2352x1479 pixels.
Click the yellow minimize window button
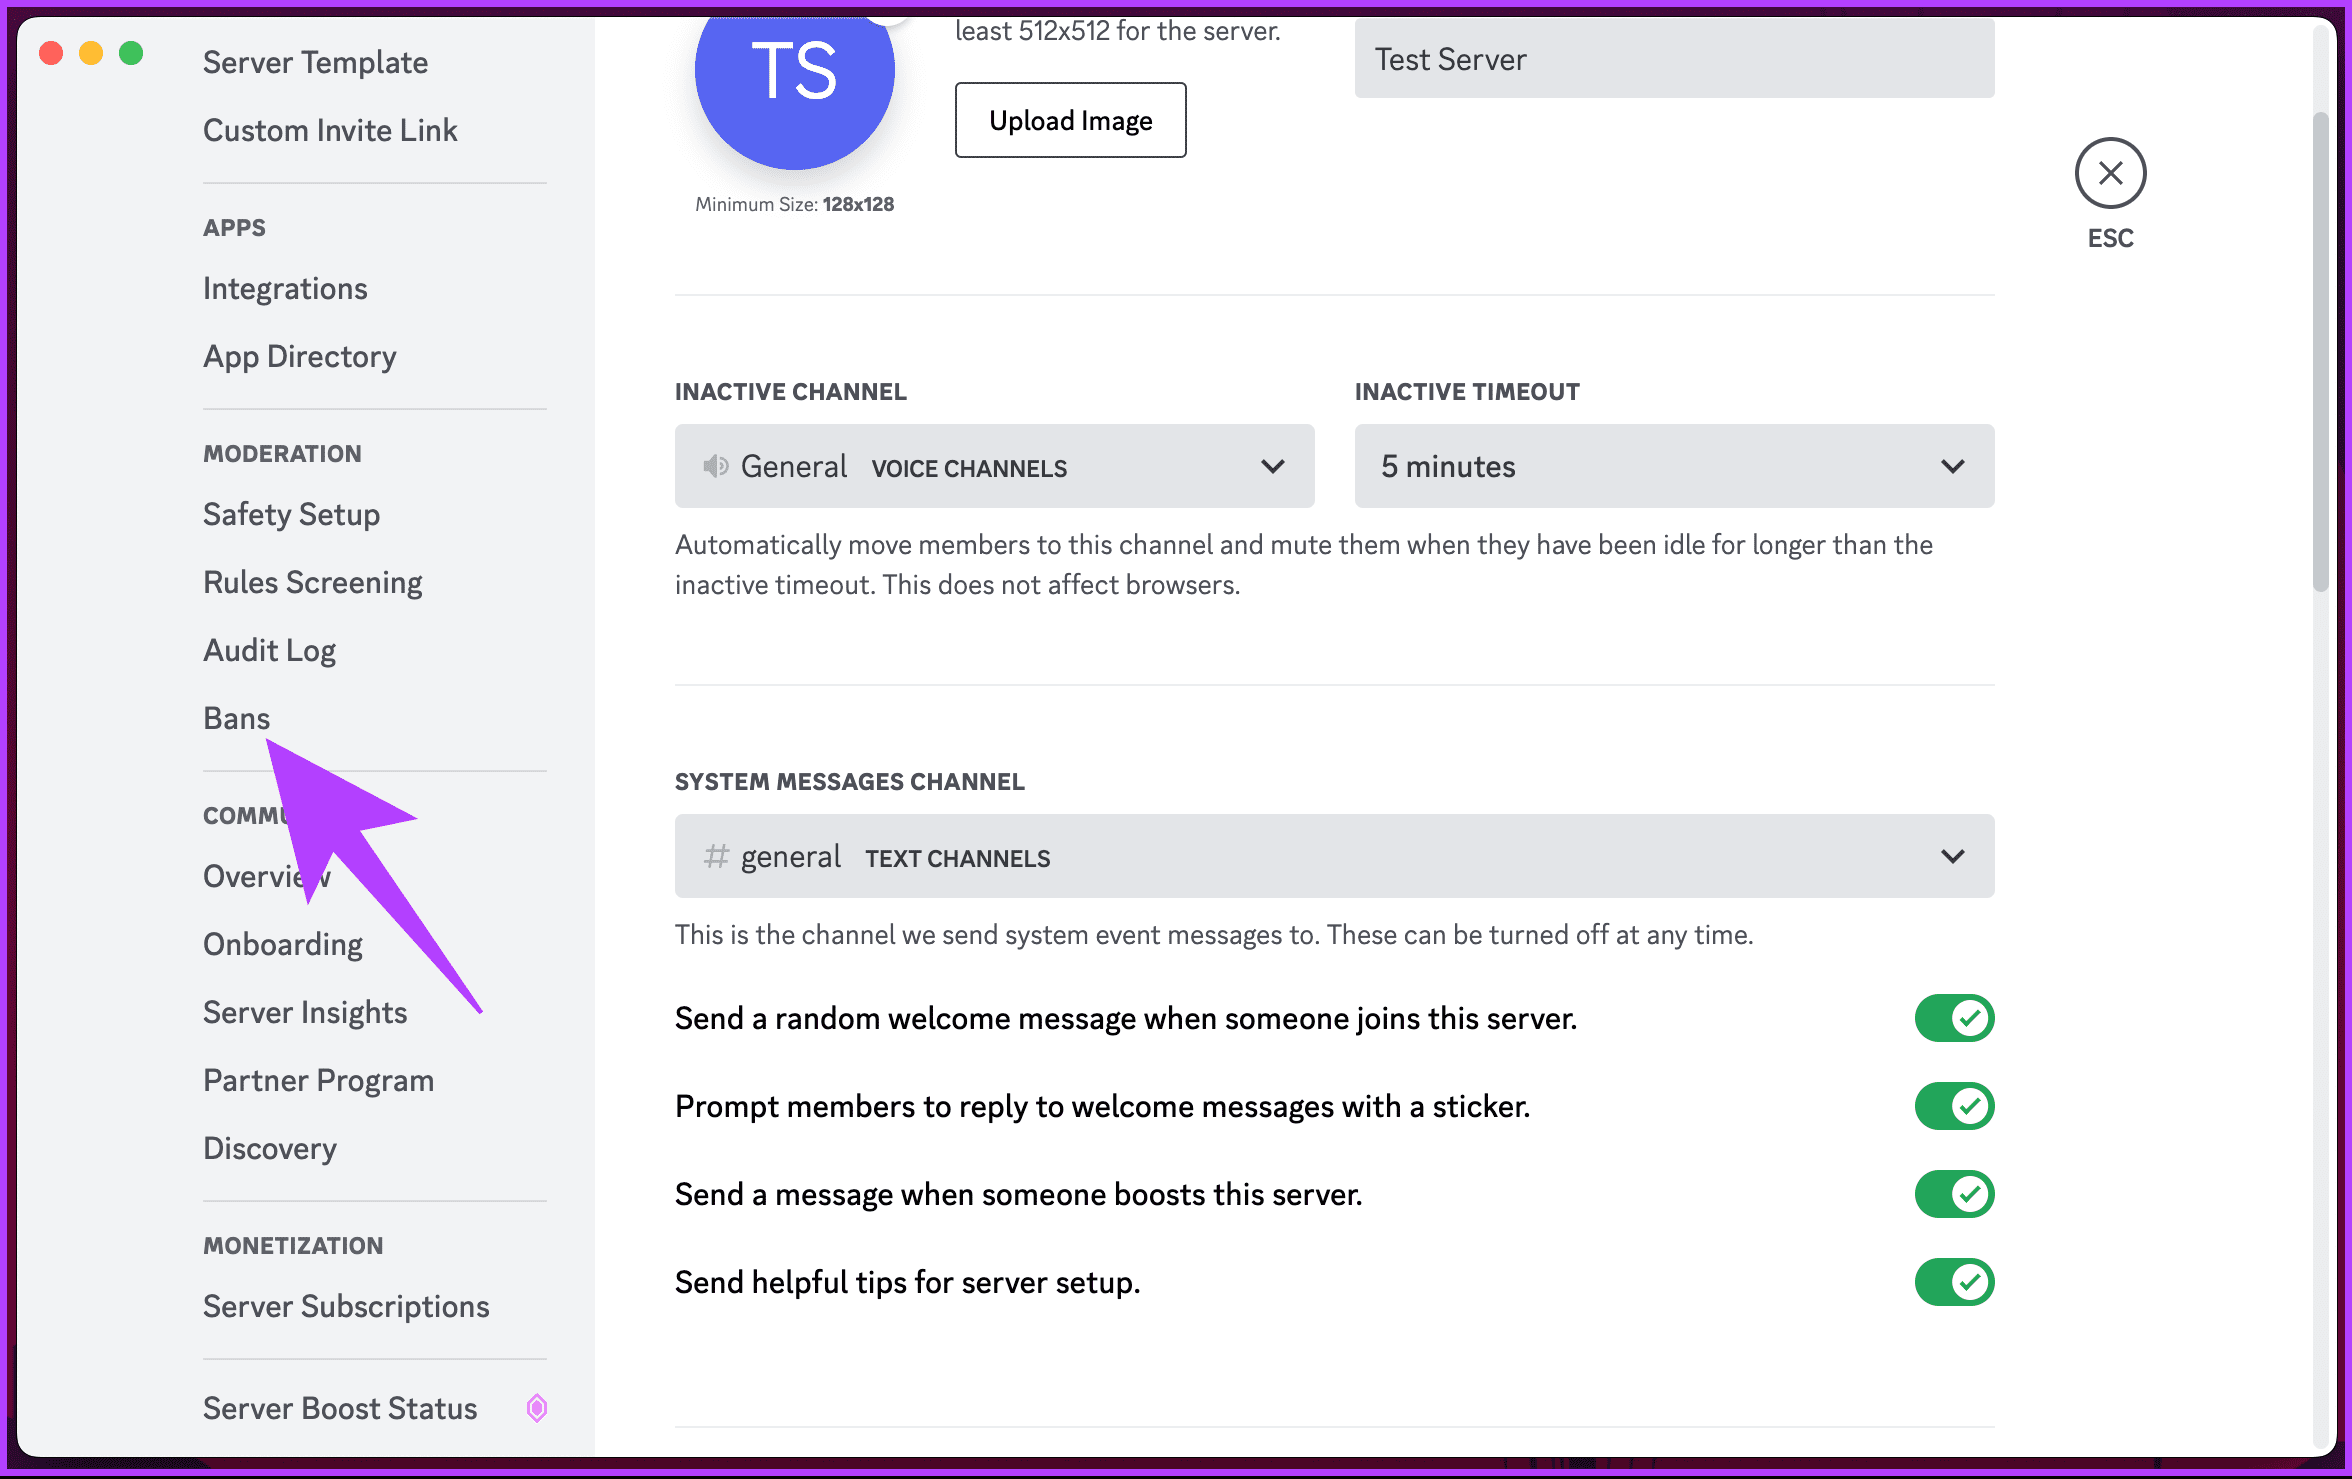(91, 53)
